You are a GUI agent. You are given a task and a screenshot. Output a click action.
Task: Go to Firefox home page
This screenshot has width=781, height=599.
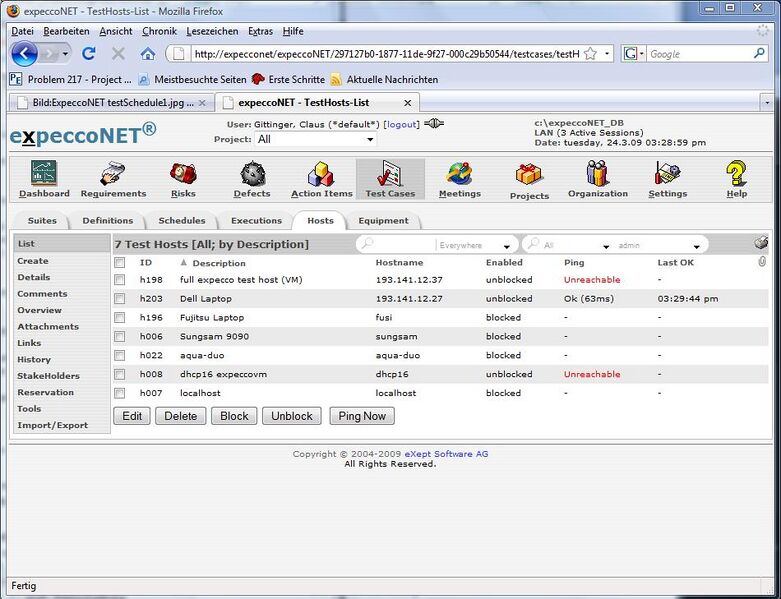[147, 53]
